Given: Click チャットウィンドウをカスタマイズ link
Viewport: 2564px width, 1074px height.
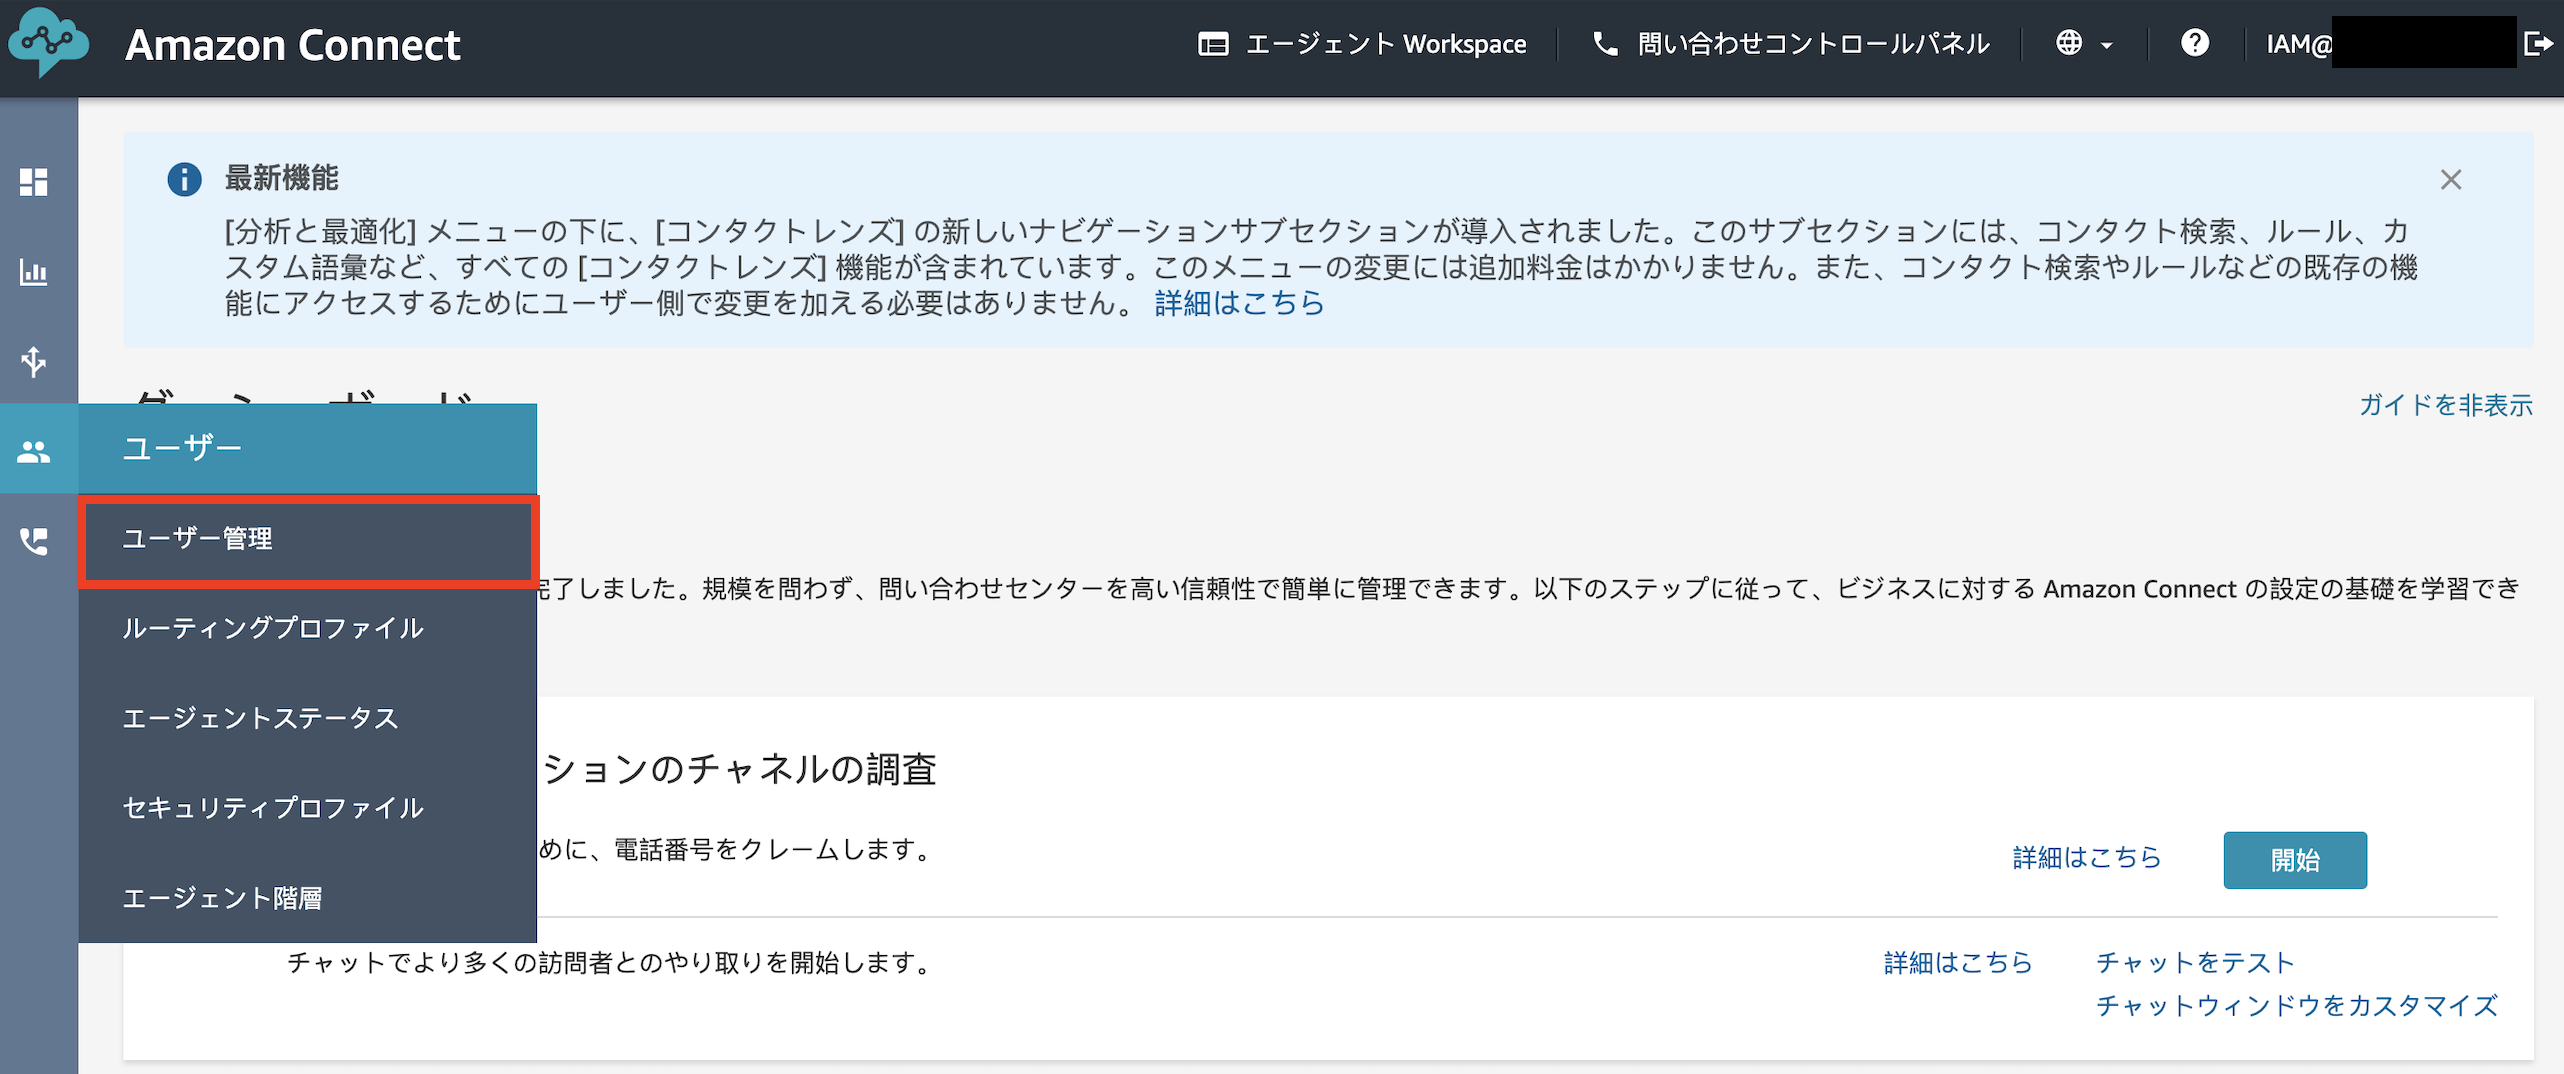Looking at the screenshot, I should [2296, 1006].
